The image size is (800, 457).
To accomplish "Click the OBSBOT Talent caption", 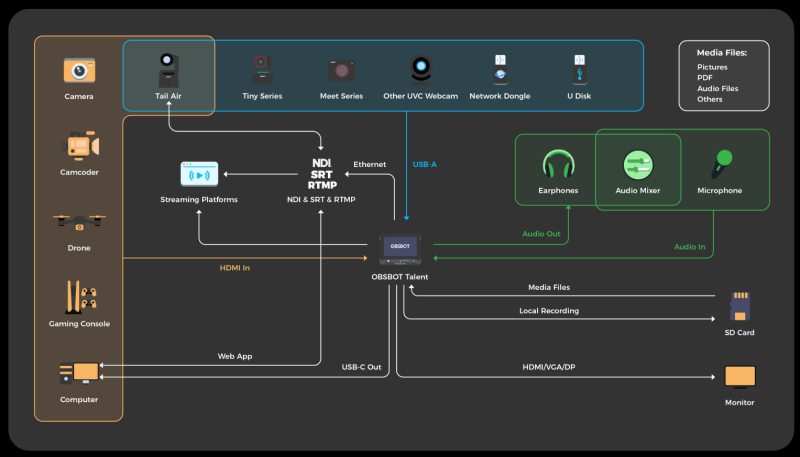I will pyautogui.click(x=399, y=276).
